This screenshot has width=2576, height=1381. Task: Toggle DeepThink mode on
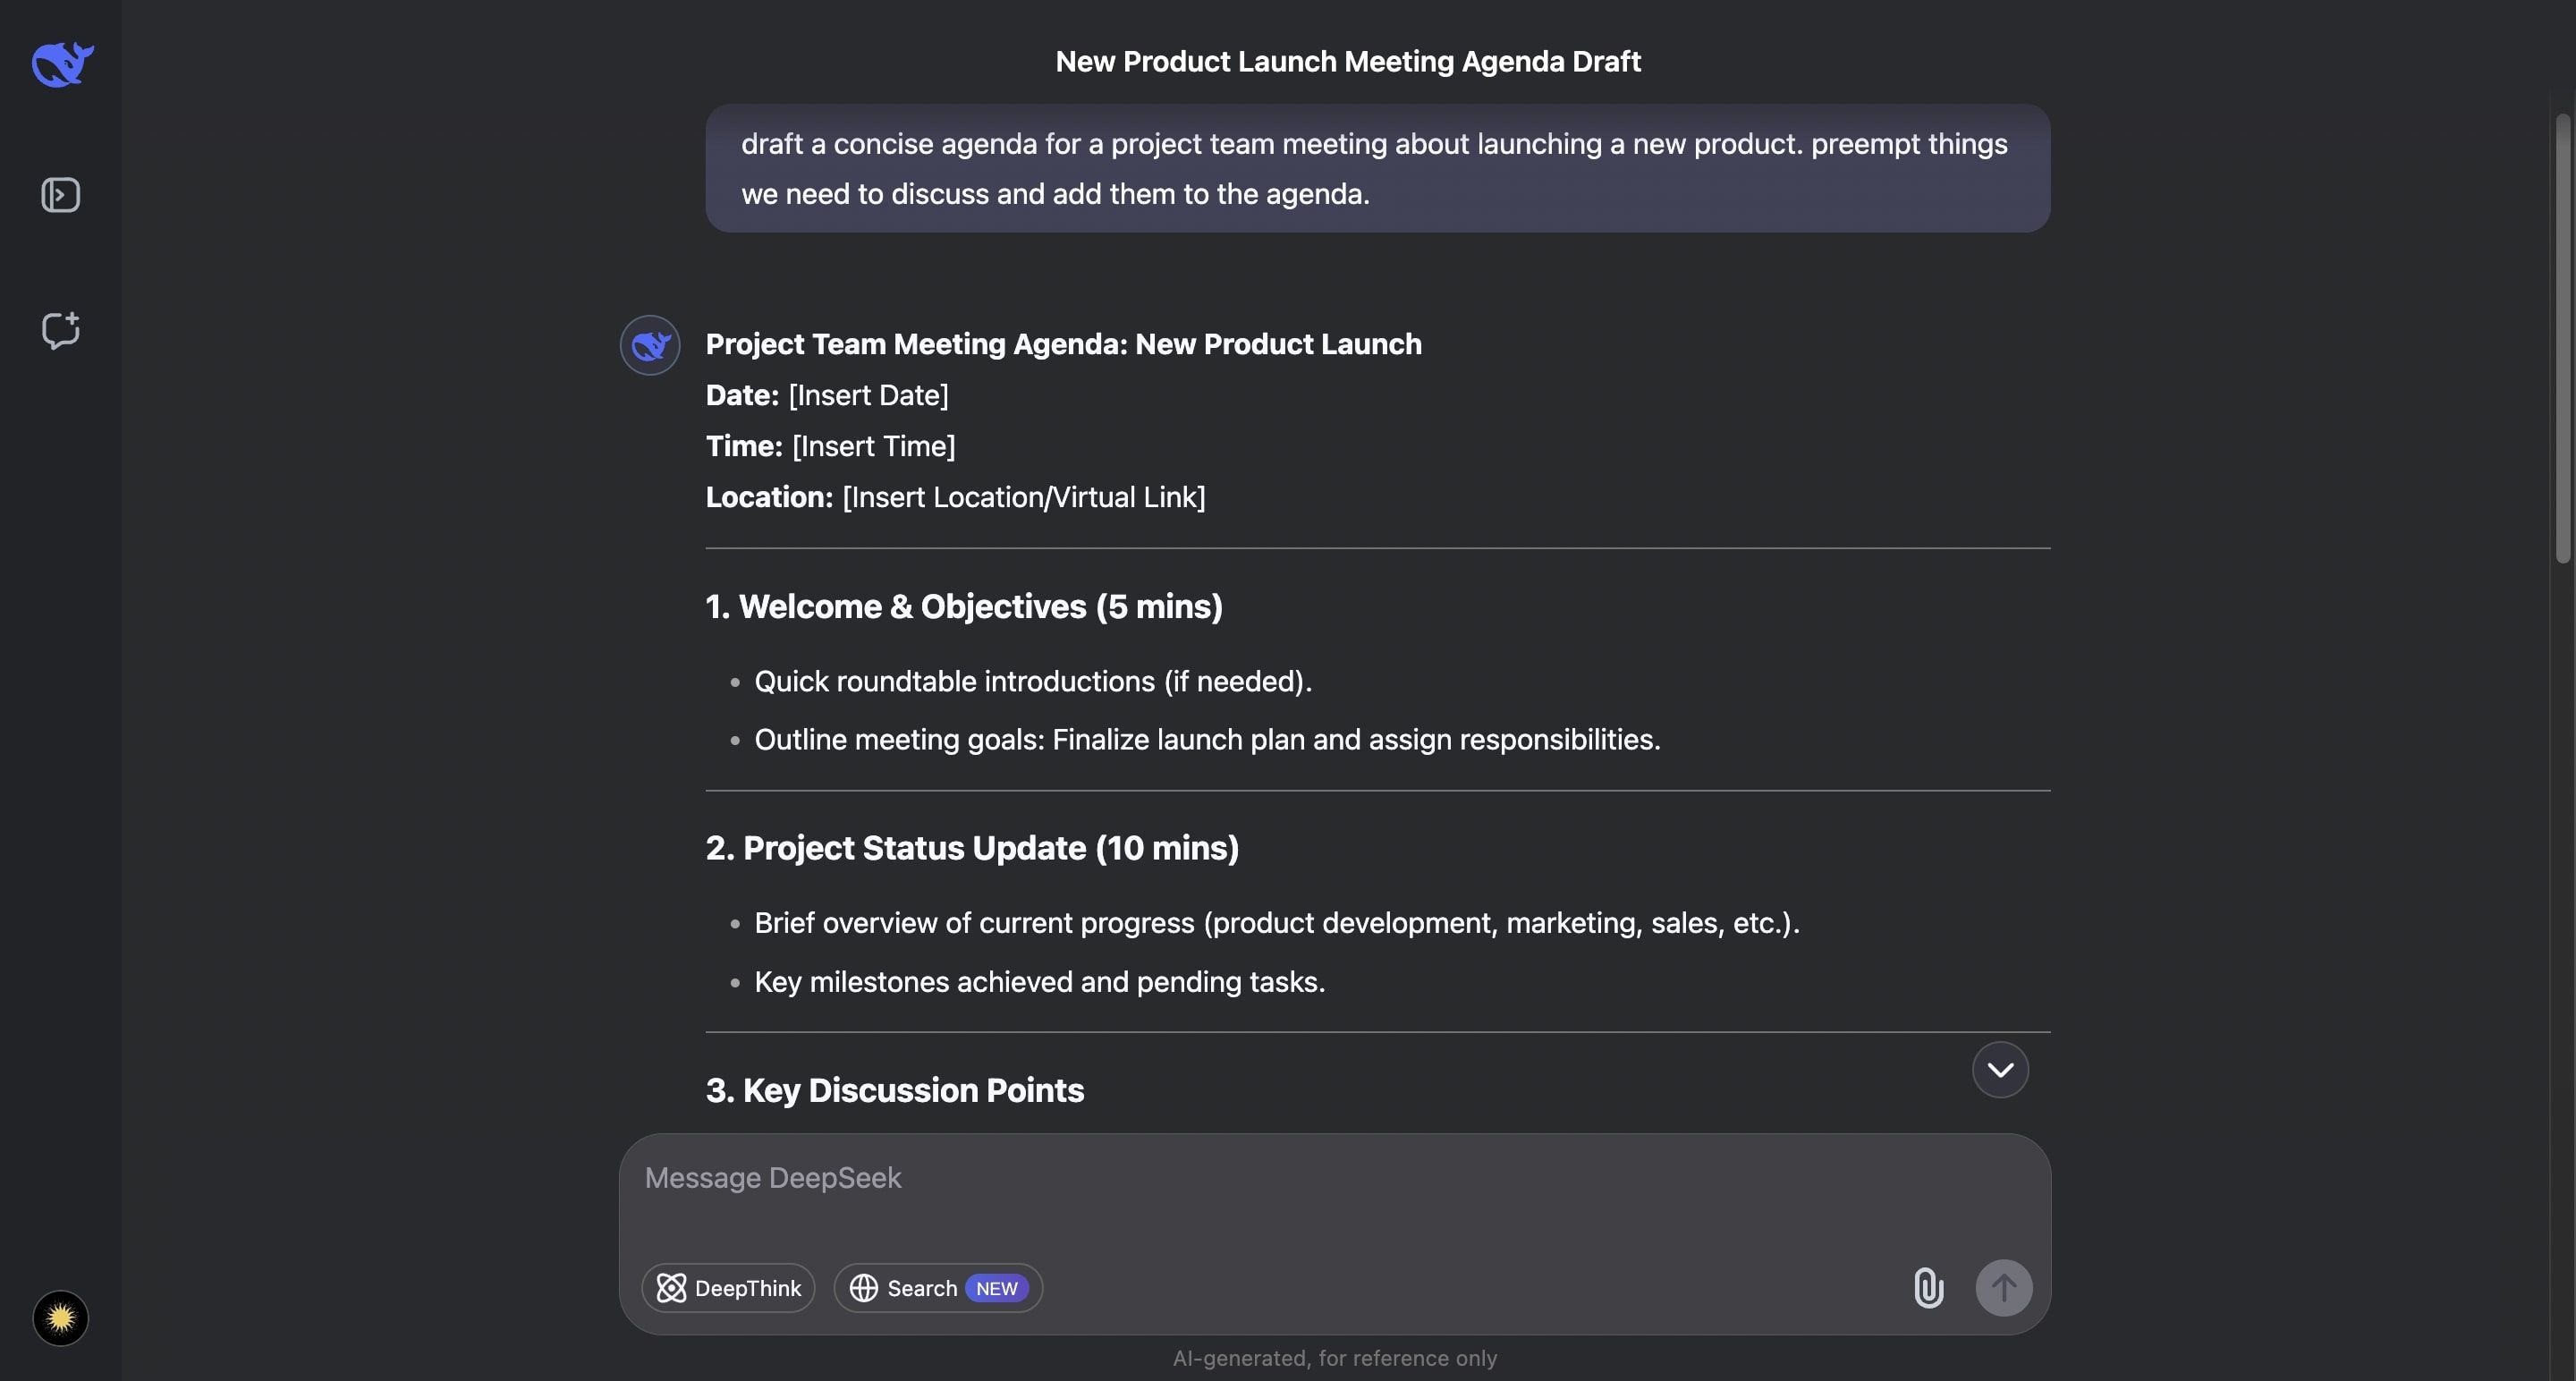pyautogui.click(x=728, y=1288)
